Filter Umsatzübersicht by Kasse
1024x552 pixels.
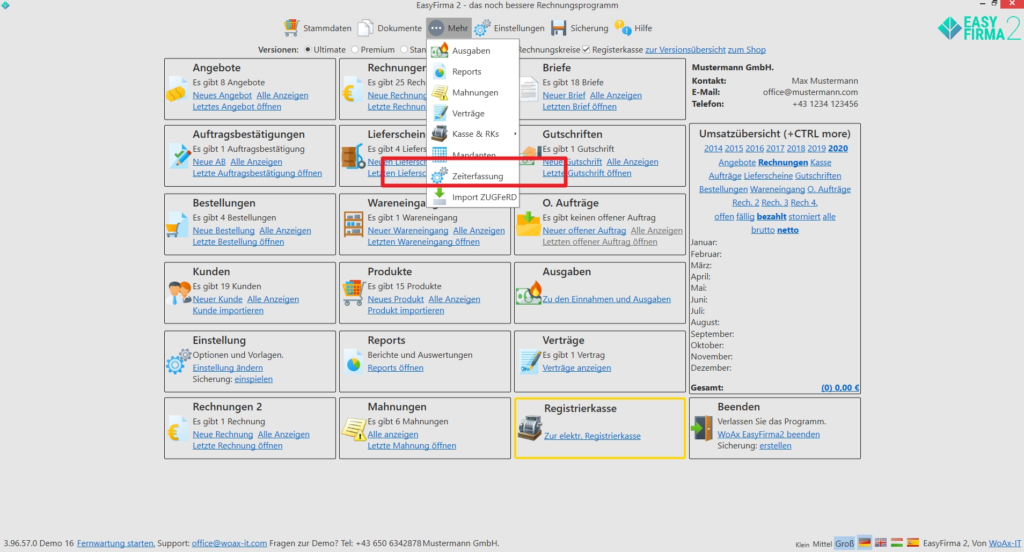(821, 162)
